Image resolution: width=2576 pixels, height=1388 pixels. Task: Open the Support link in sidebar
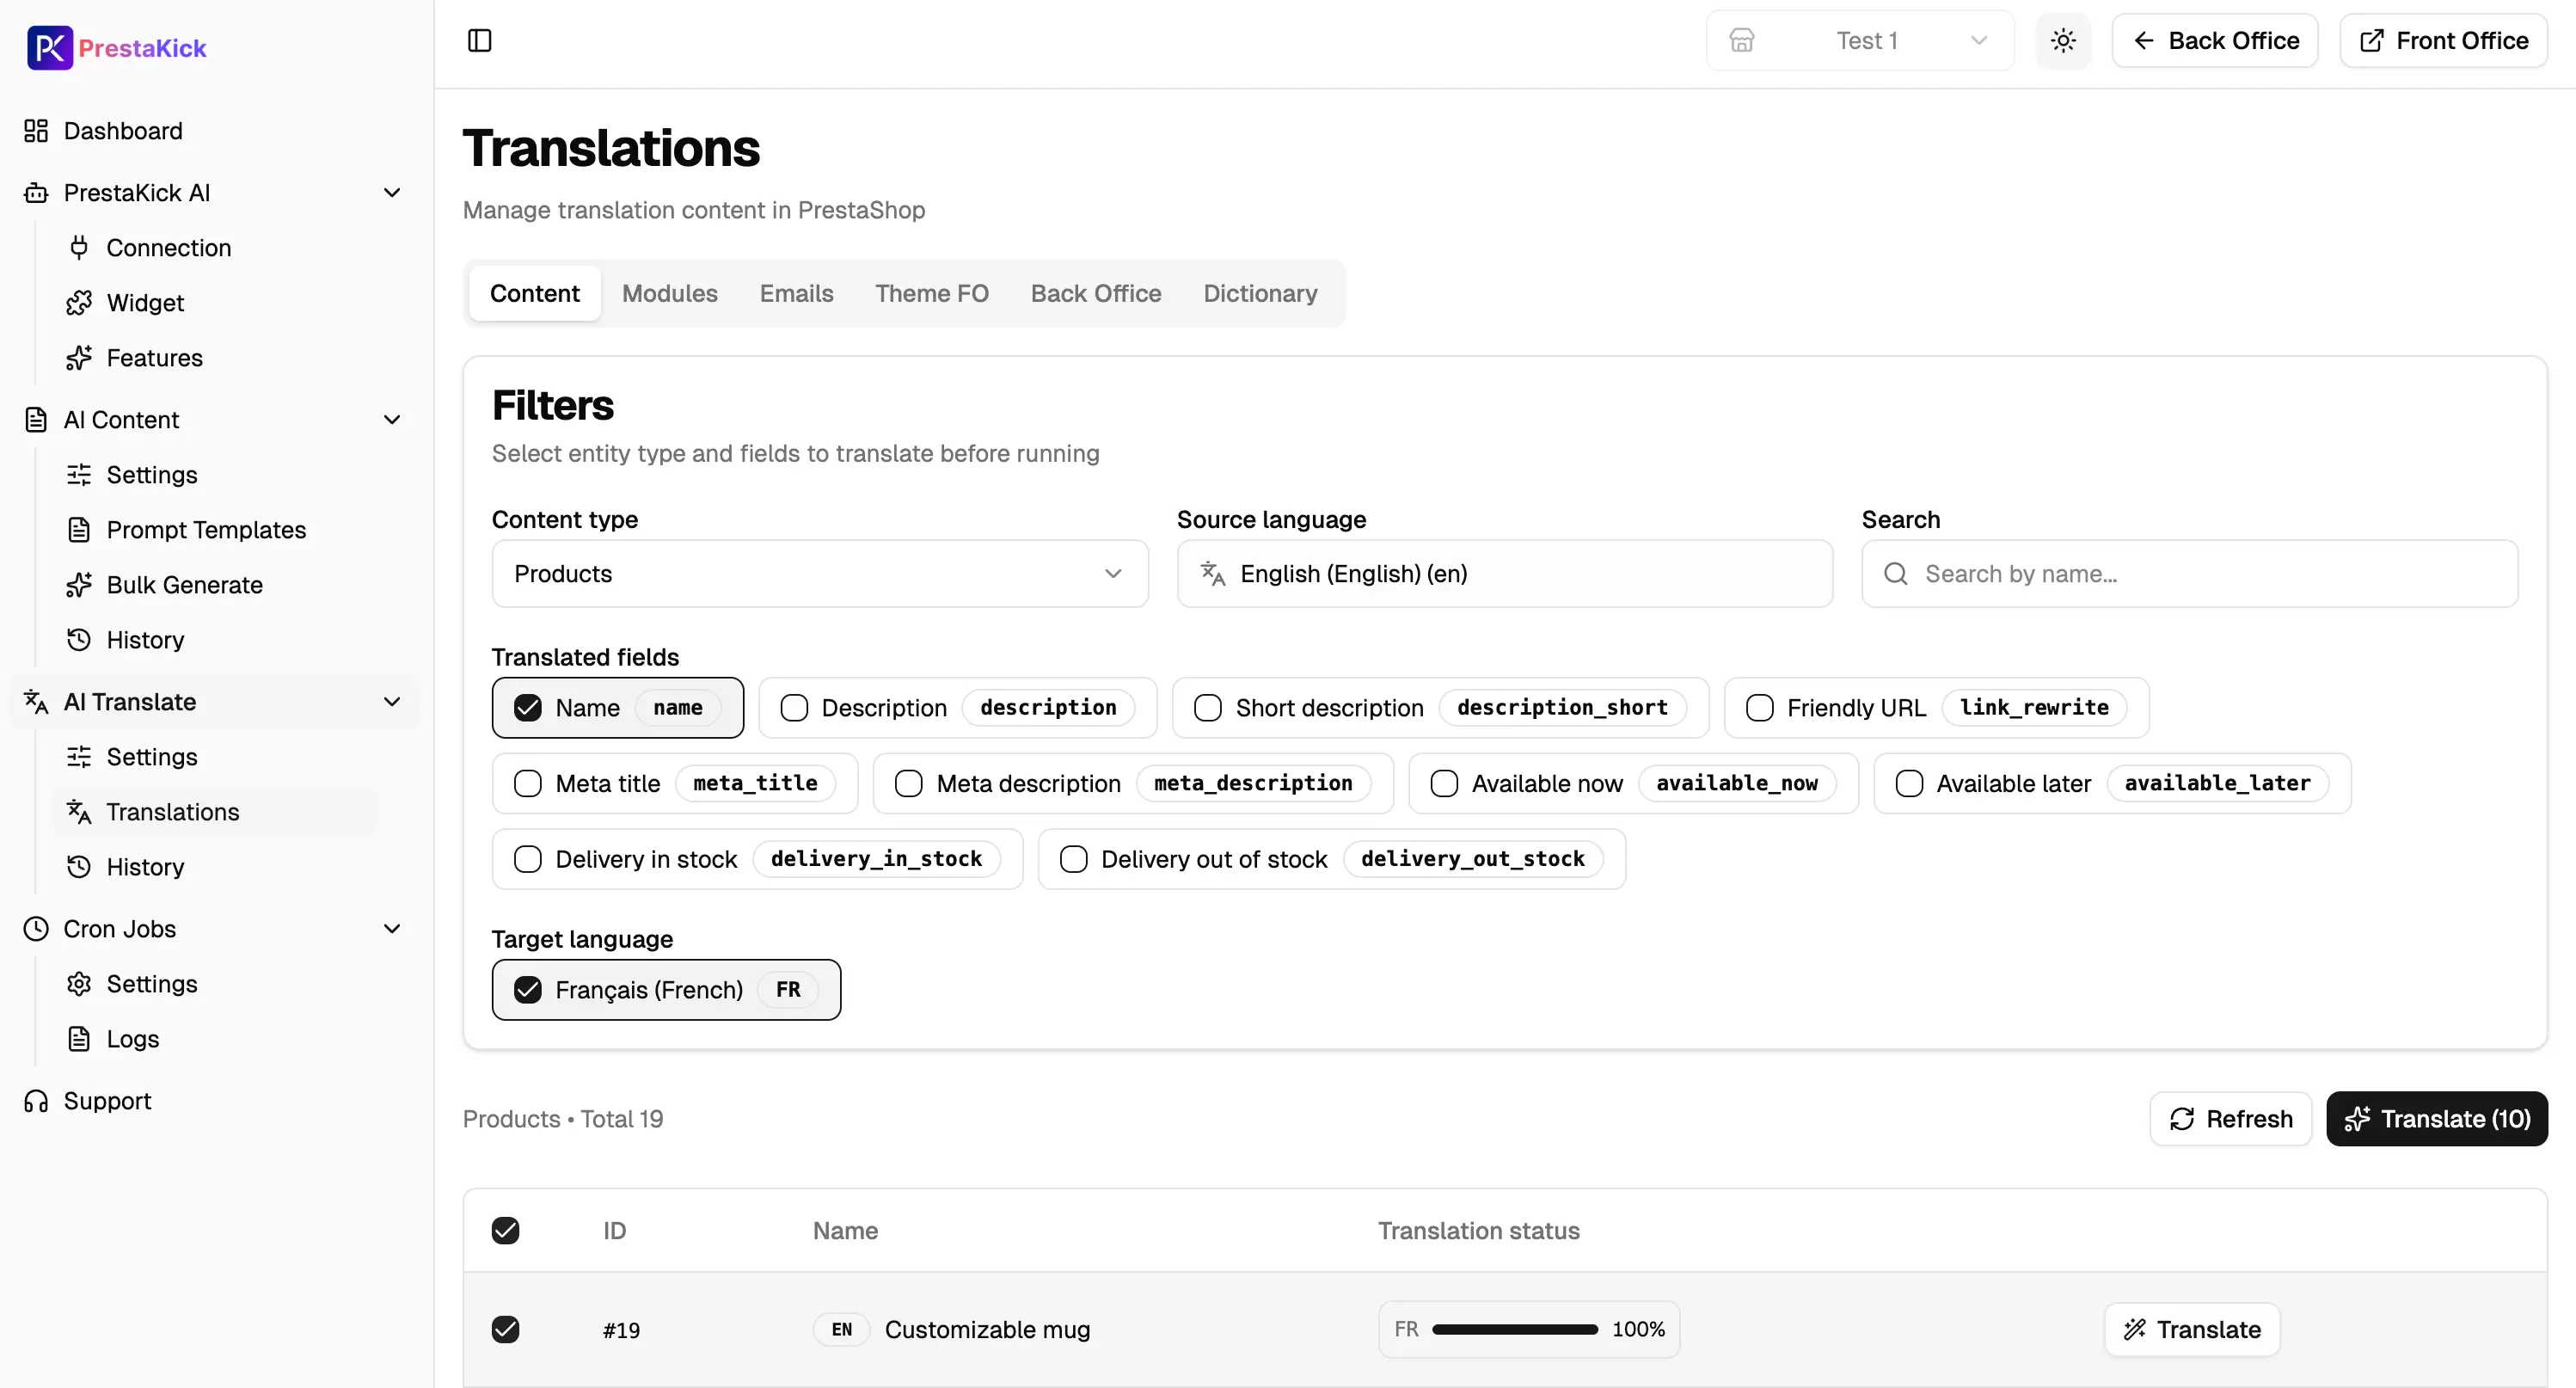pos(107,1101)
